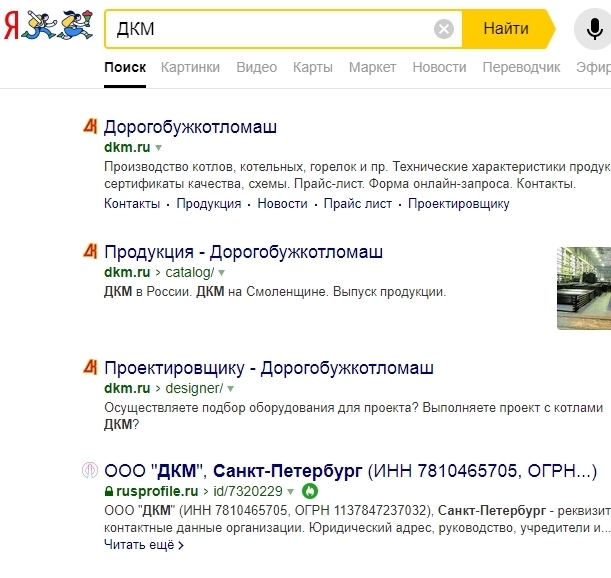The height and width of the screenshot is (578, 611).
Task: Click the green badge icon after id/7320229
Action: [x=310, y=491]
